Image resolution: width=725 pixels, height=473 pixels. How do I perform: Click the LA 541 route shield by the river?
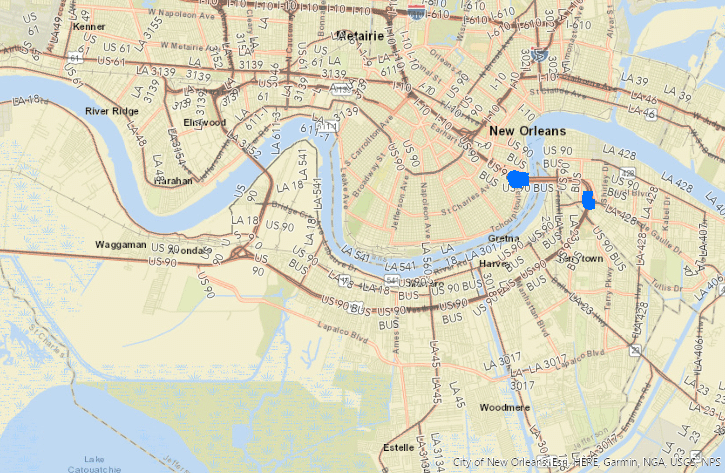tap(392, 279)
